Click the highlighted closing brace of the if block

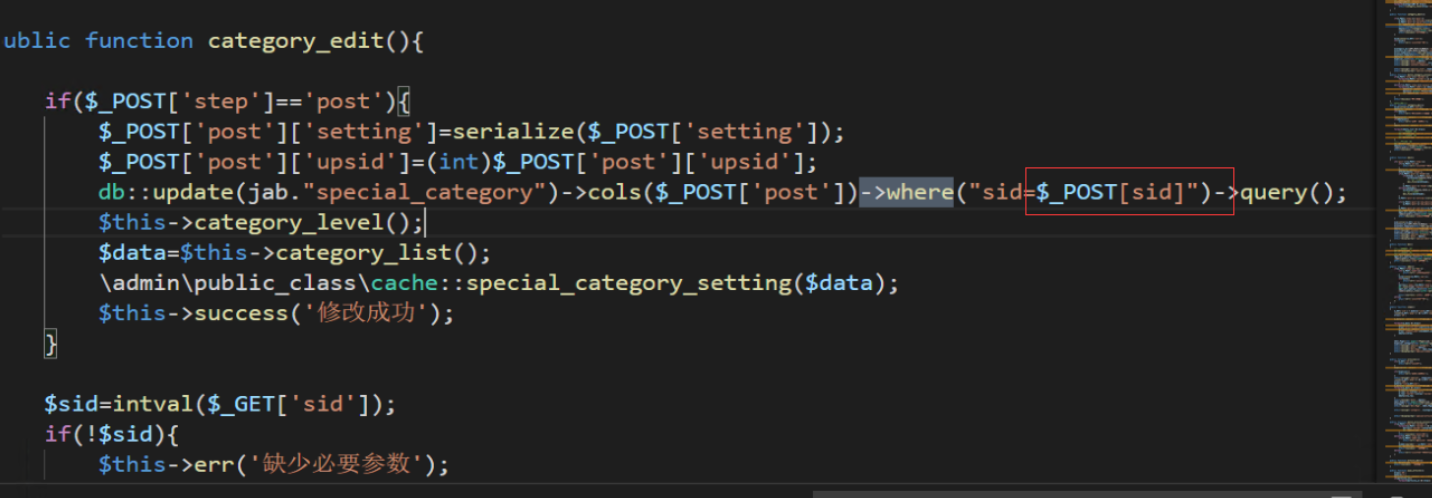click(51, 343)
